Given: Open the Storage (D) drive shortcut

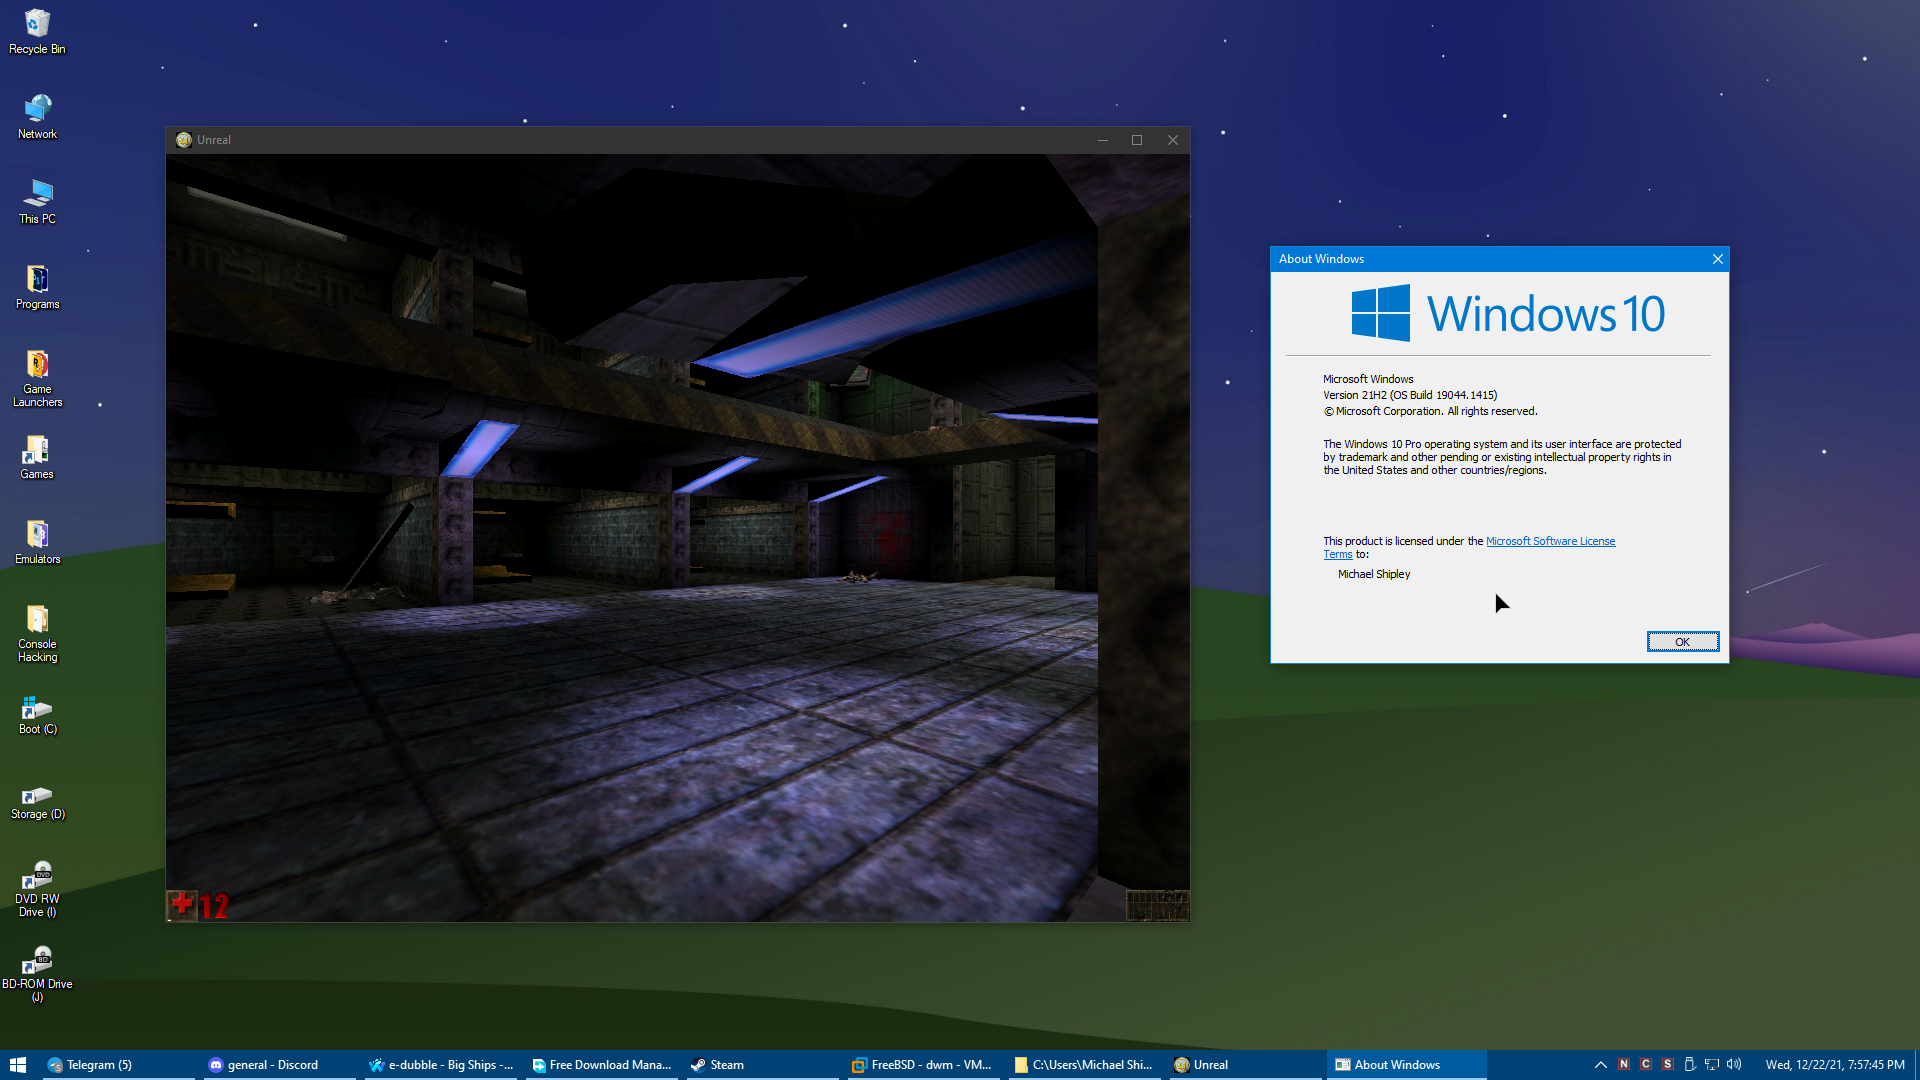Looking at the screenshot, I should [x=37, y=801].
